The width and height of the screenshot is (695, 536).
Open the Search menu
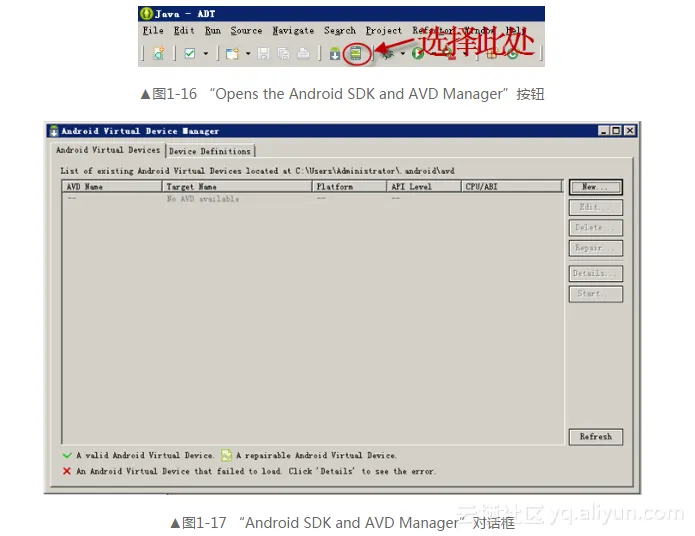tap(340, 31)
